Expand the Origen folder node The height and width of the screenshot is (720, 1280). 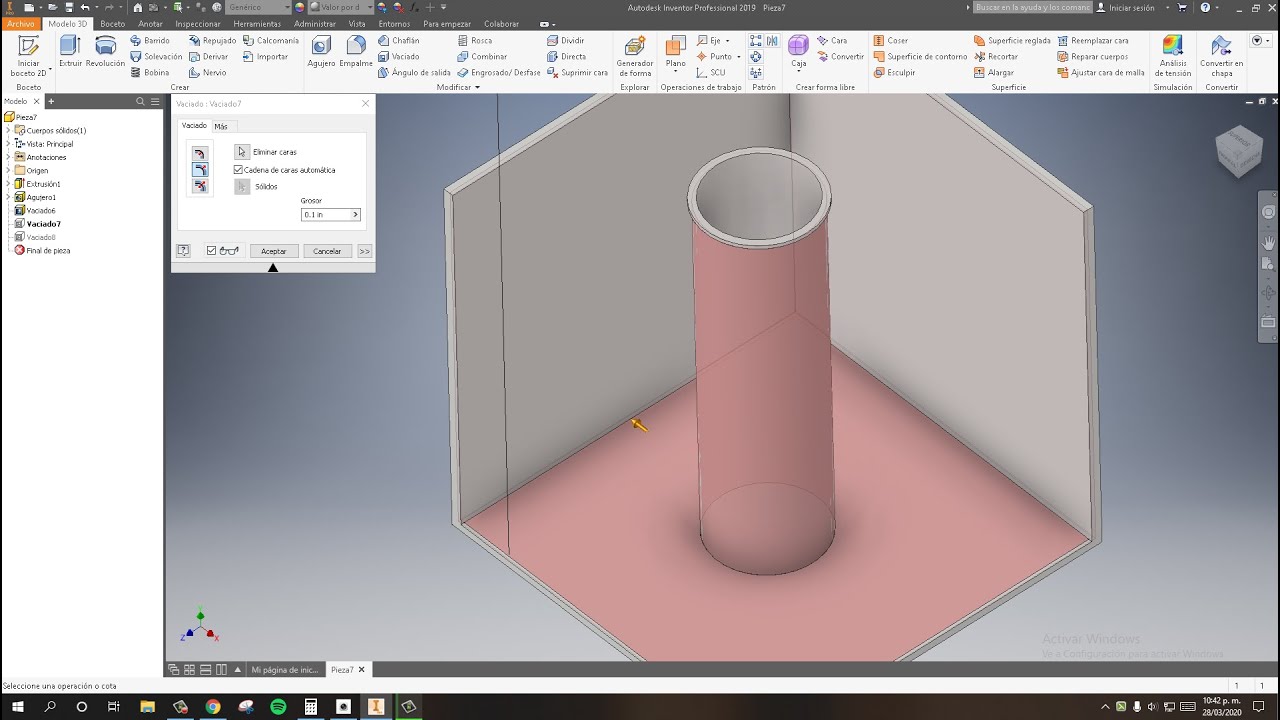click(8, 171)
